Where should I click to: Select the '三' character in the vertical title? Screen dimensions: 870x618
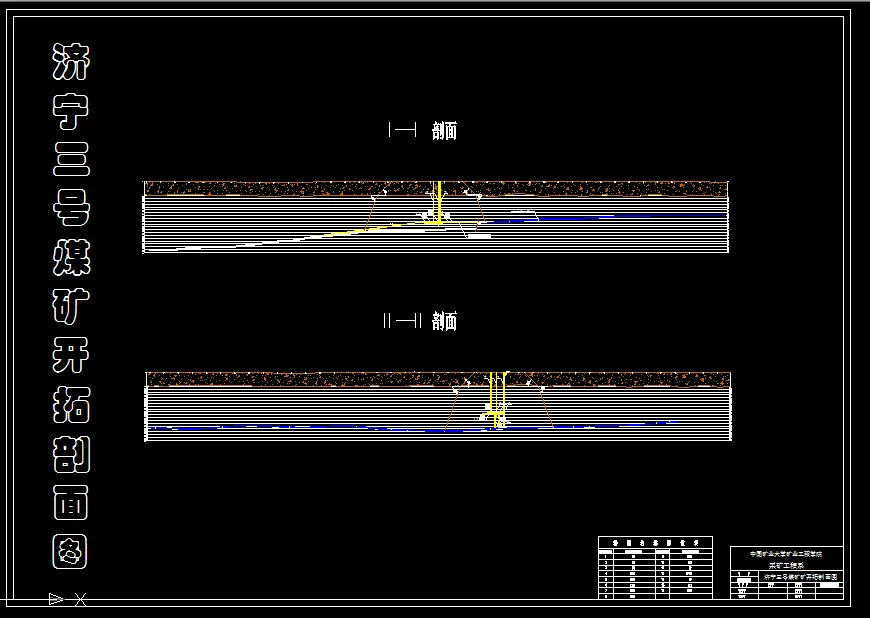(71, 159)
